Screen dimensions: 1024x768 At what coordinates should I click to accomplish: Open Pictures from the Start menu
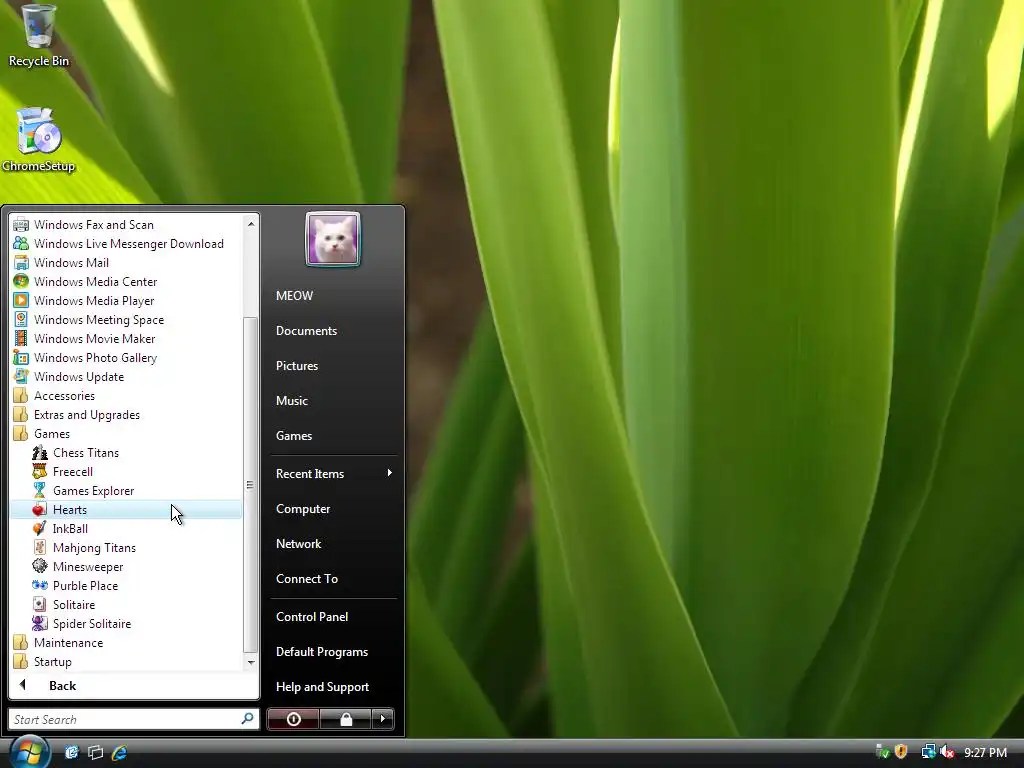point(297,366)
